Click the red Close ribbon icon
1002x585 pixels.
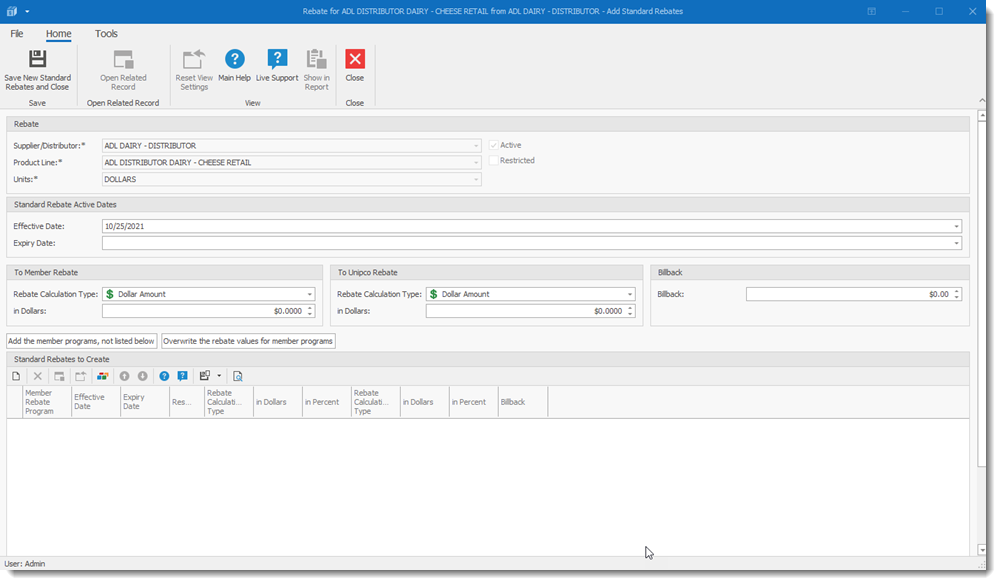click(355, 66)
